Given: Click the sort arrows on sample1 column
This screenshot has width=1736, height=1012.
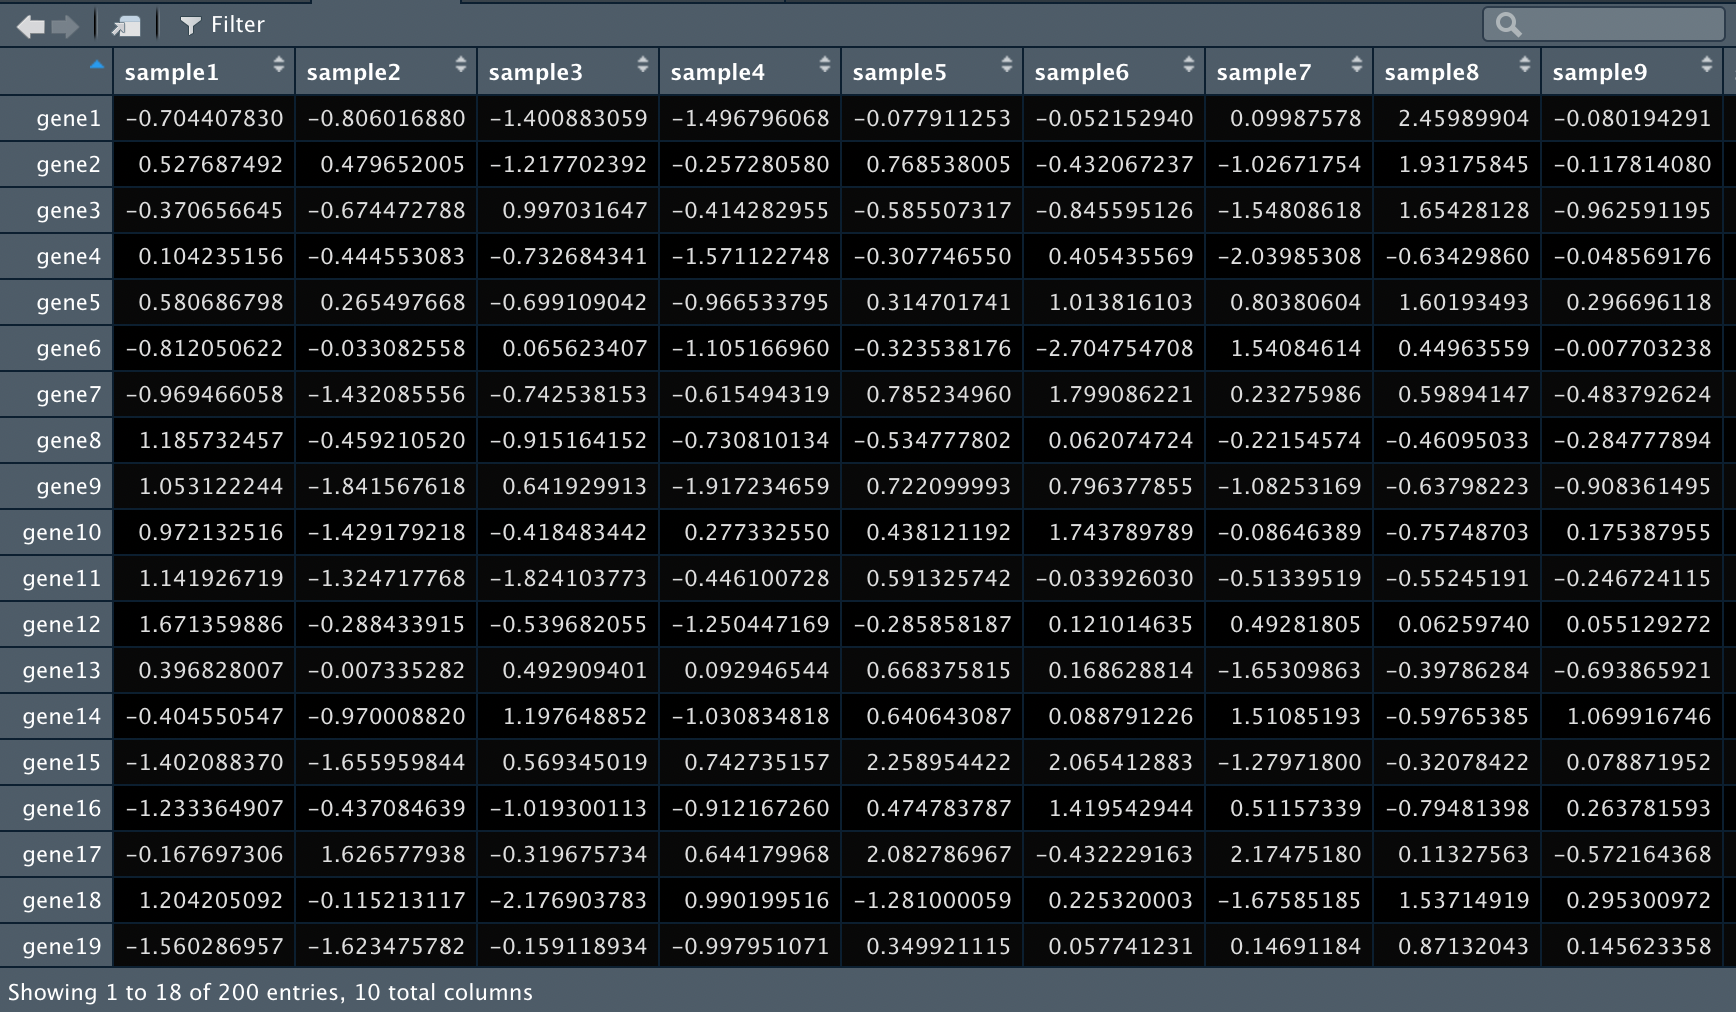Looking at the screenshot, I should point(278,65).
